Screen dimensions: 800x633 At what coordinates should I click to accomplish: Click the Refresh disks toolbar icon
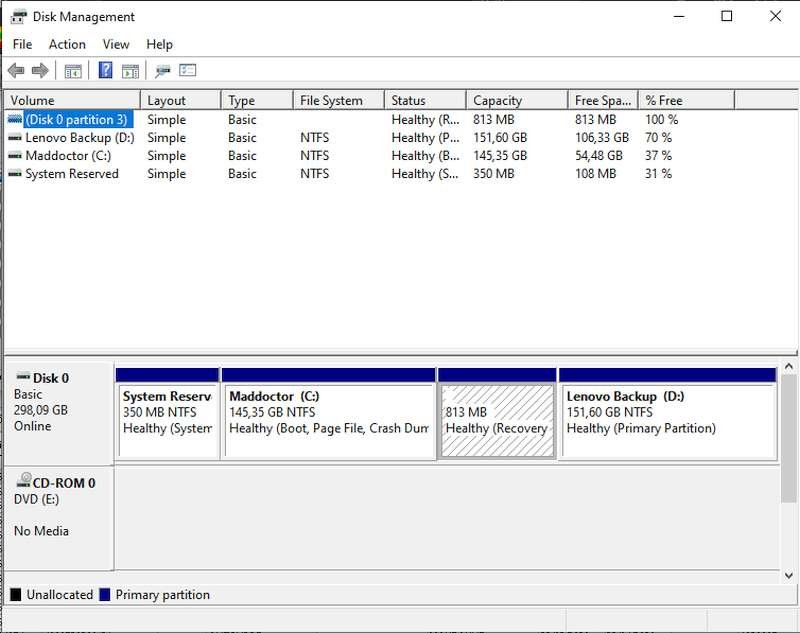[x=162, y=70]
